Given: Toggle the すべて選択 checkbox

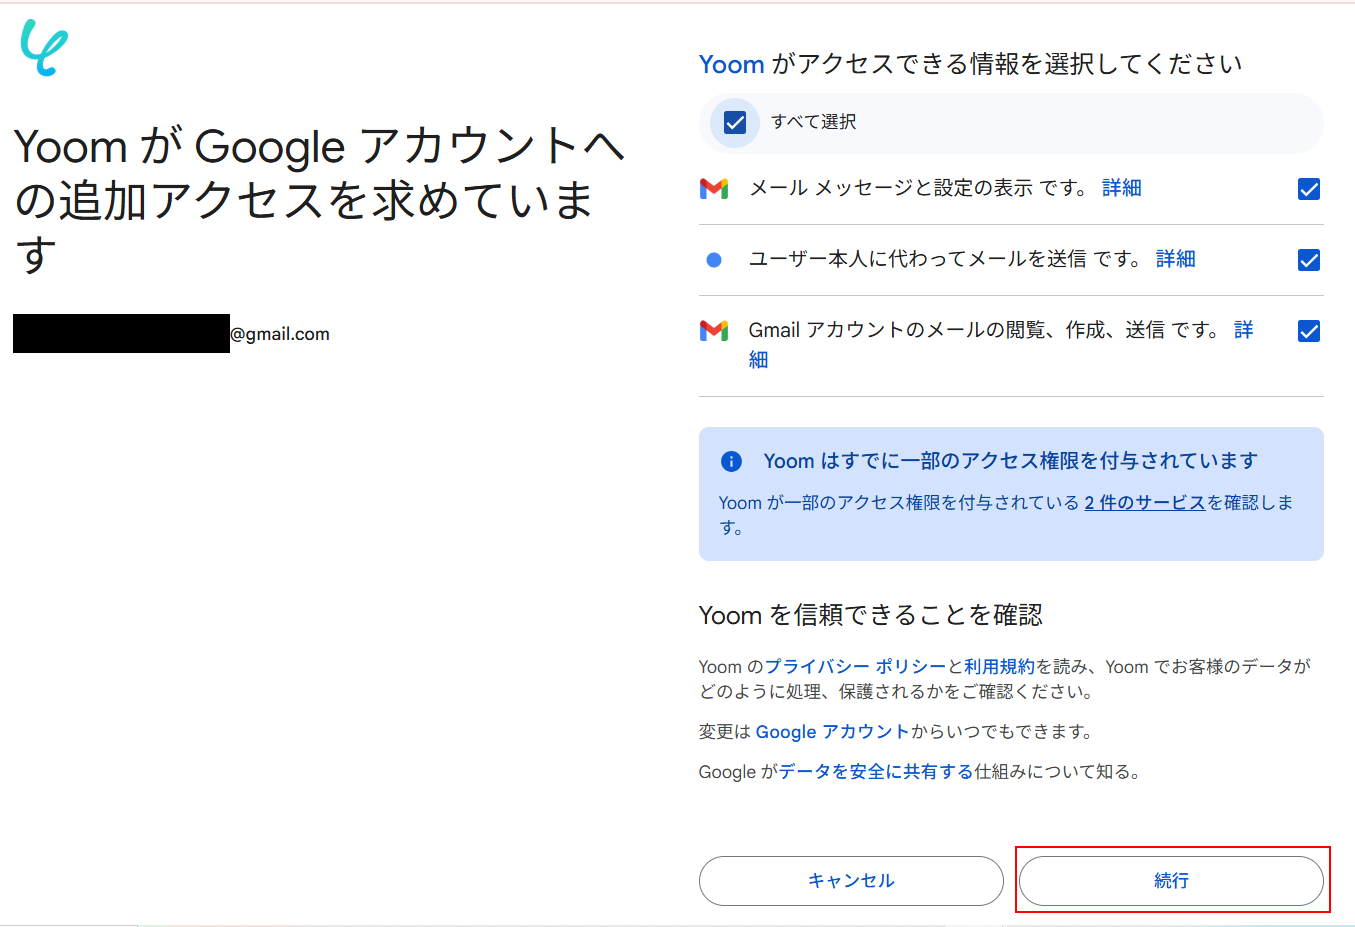Looking at the screenshot, I should 735,122.
